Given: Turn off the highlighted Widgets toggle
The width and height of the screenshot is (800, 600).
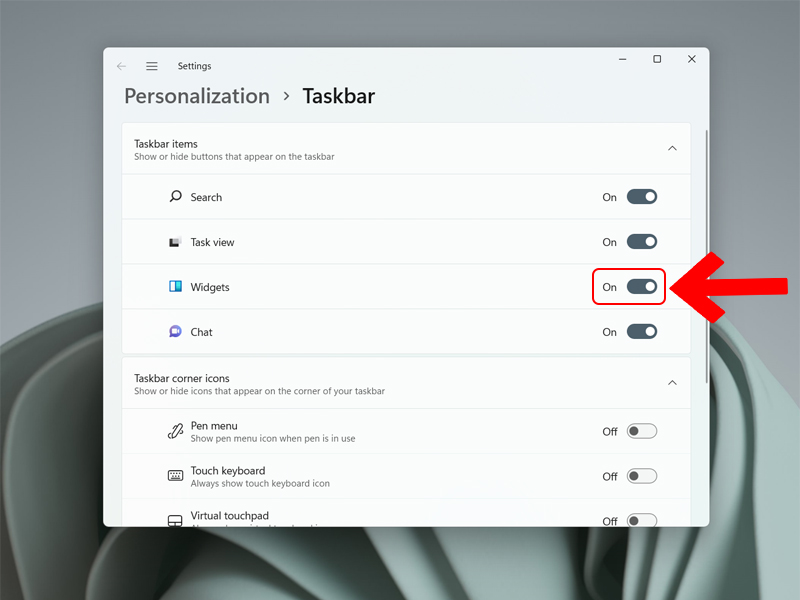Looking at the screenshot, I should point(640,287).
